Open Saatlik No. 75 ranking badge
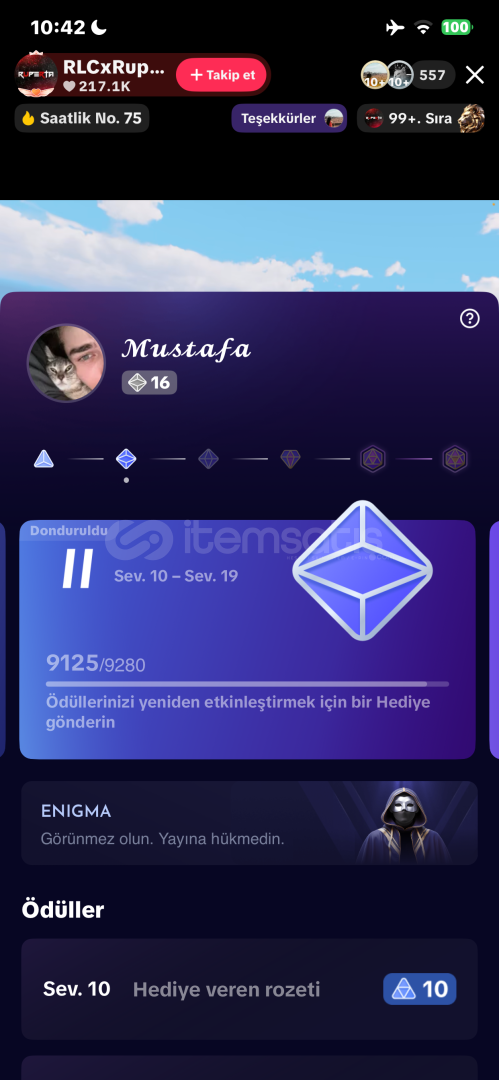 click(x=82, y=118)
